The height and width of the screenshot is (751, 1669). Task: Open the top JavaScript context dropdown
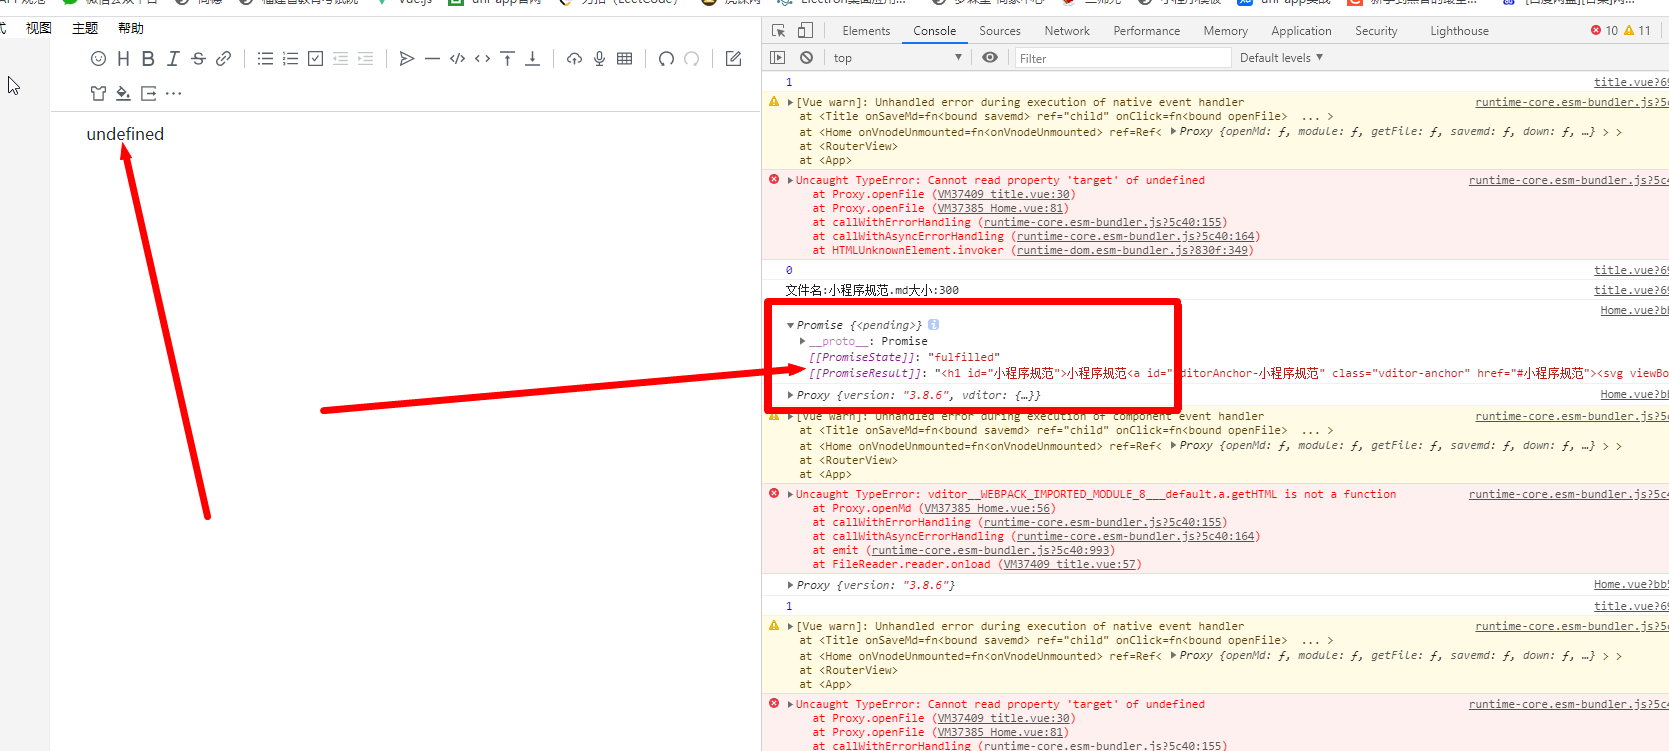pos(897,58)
